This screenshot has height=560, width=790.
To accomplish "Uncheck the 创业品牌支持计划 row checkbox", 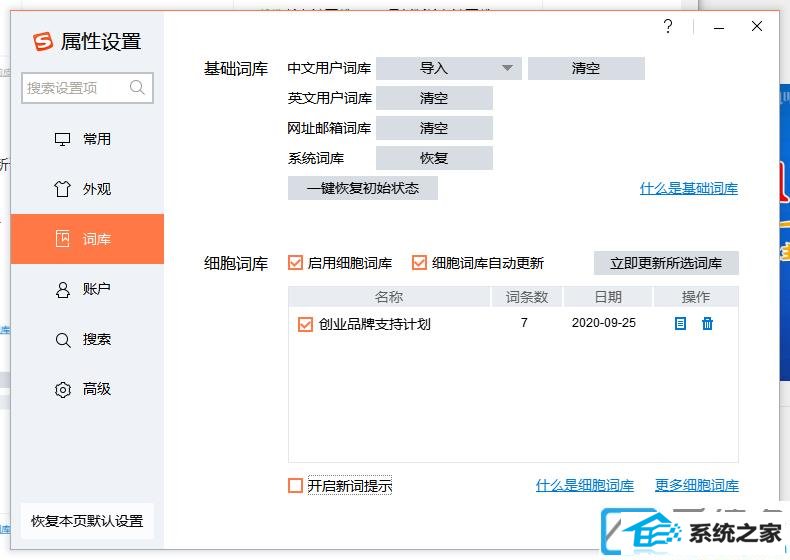I will pyautogui.click(x=305, y=324).
